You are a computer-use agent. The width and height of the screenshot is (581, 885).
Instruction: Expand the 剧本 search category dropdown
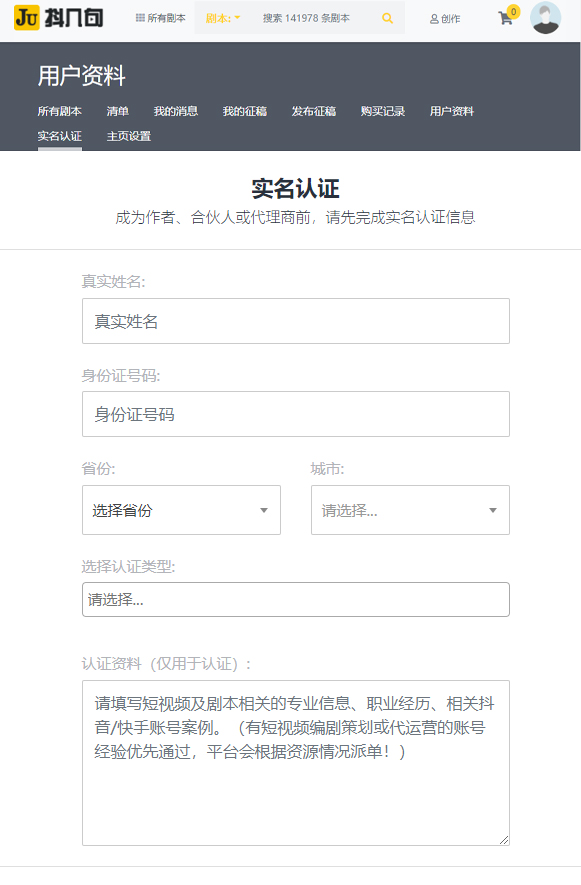point(223,18)
